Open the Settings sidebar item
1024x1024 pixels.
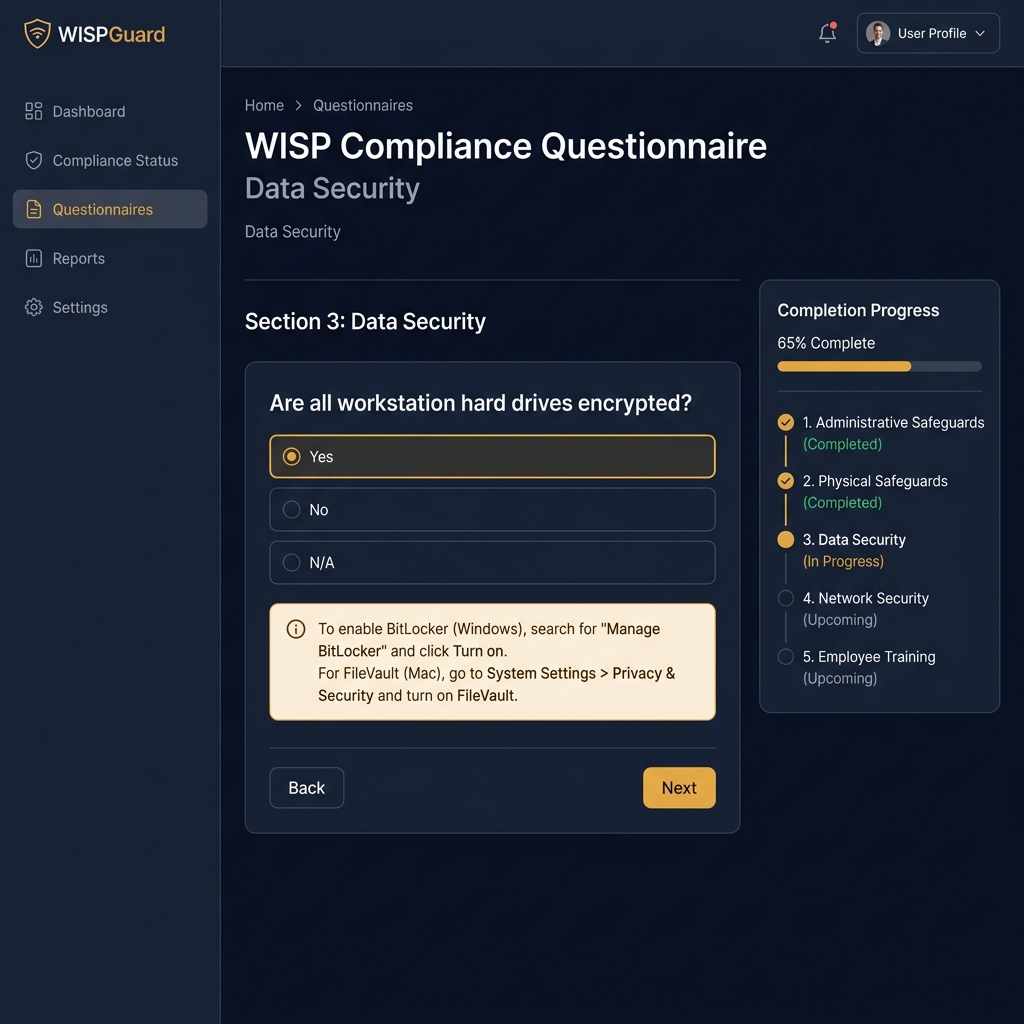click(110, 307)
